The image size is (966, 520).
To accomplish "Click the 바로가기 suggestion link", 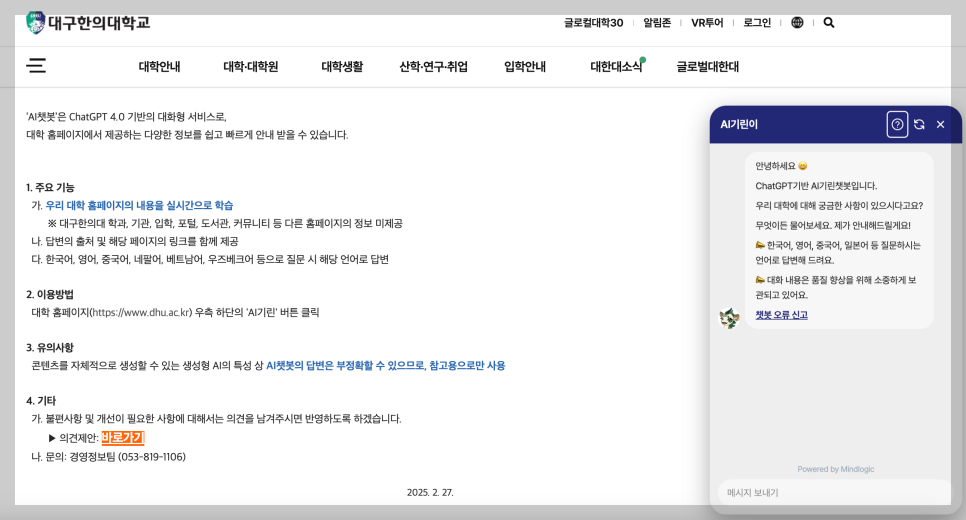I will tap(123, 437).
